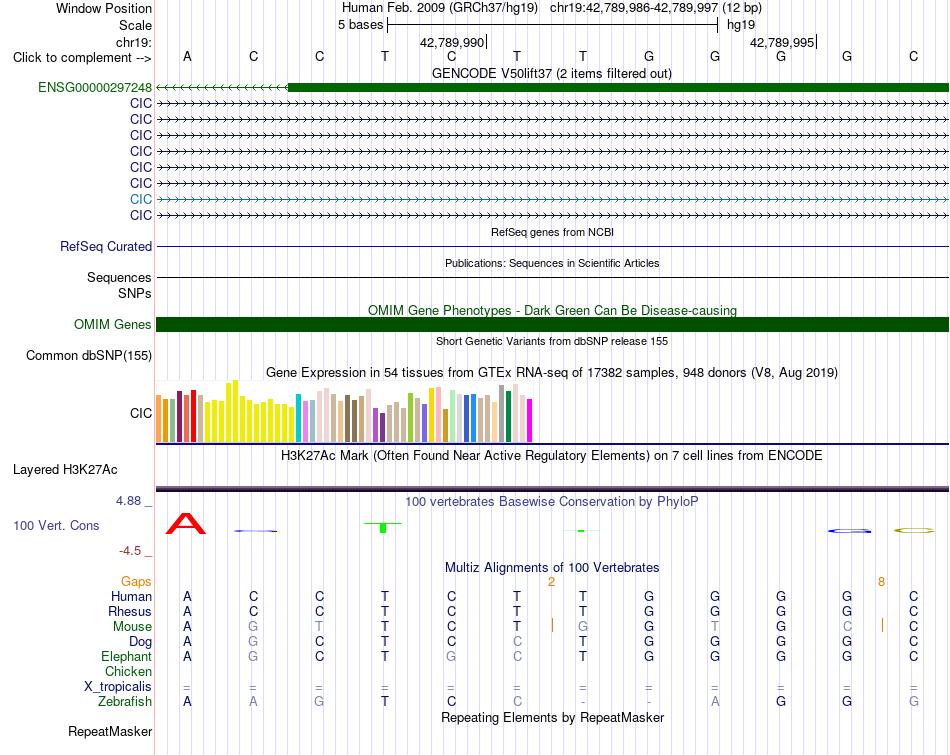Click the Human species label
The image size is (950, 755).
(x=131, y=597)
